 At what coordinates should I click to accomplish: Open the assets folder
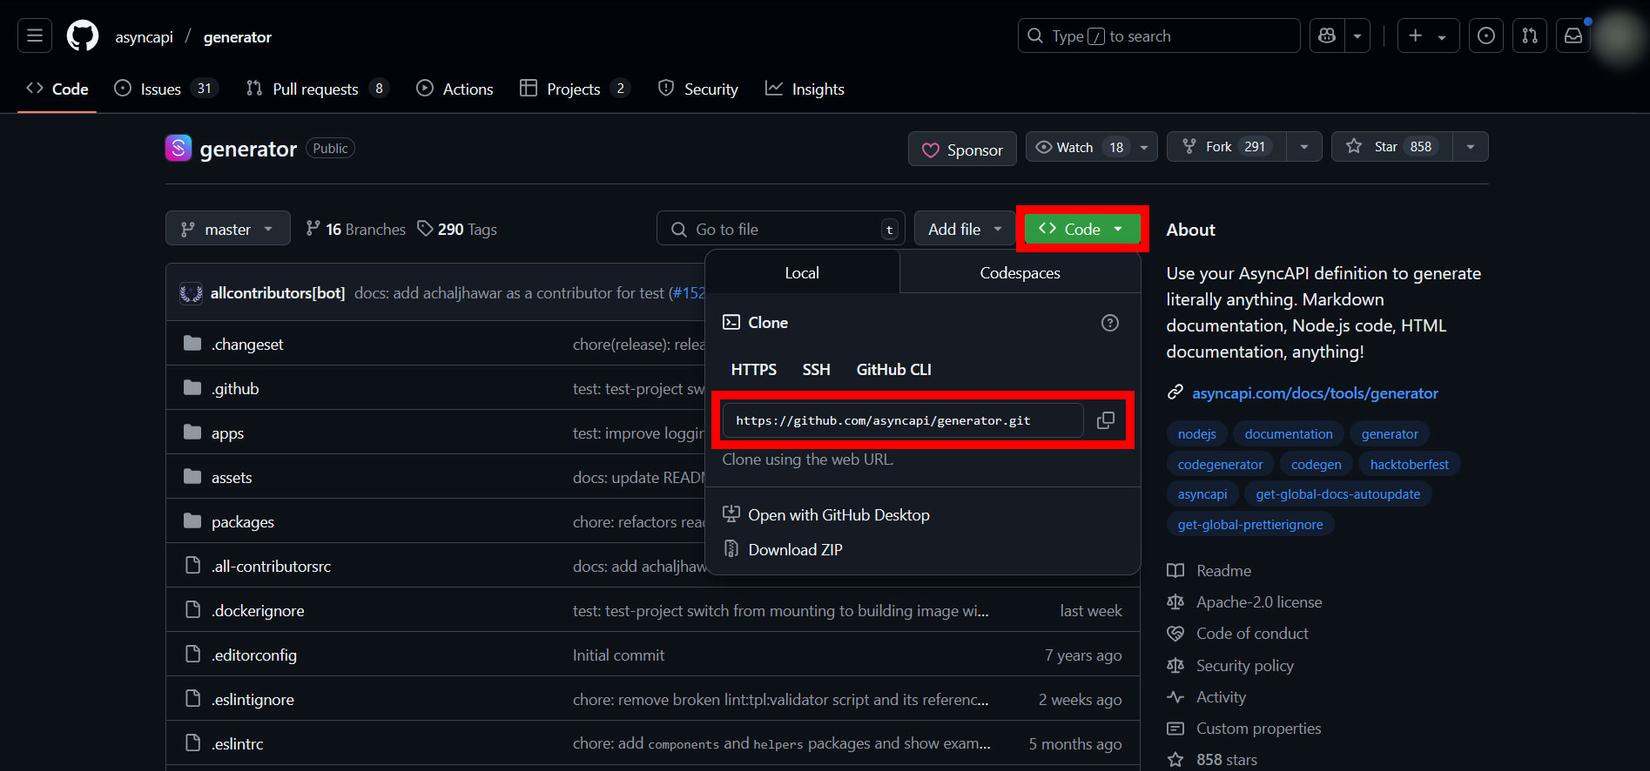pyautogui.click(x=232, y=478)
